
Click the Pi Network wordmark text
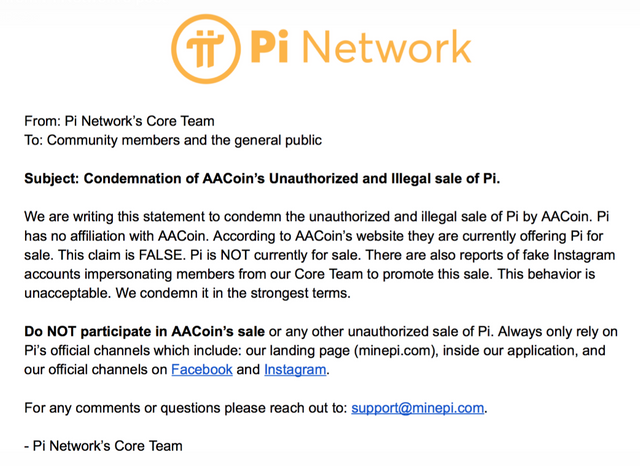(x=361, y=47)
